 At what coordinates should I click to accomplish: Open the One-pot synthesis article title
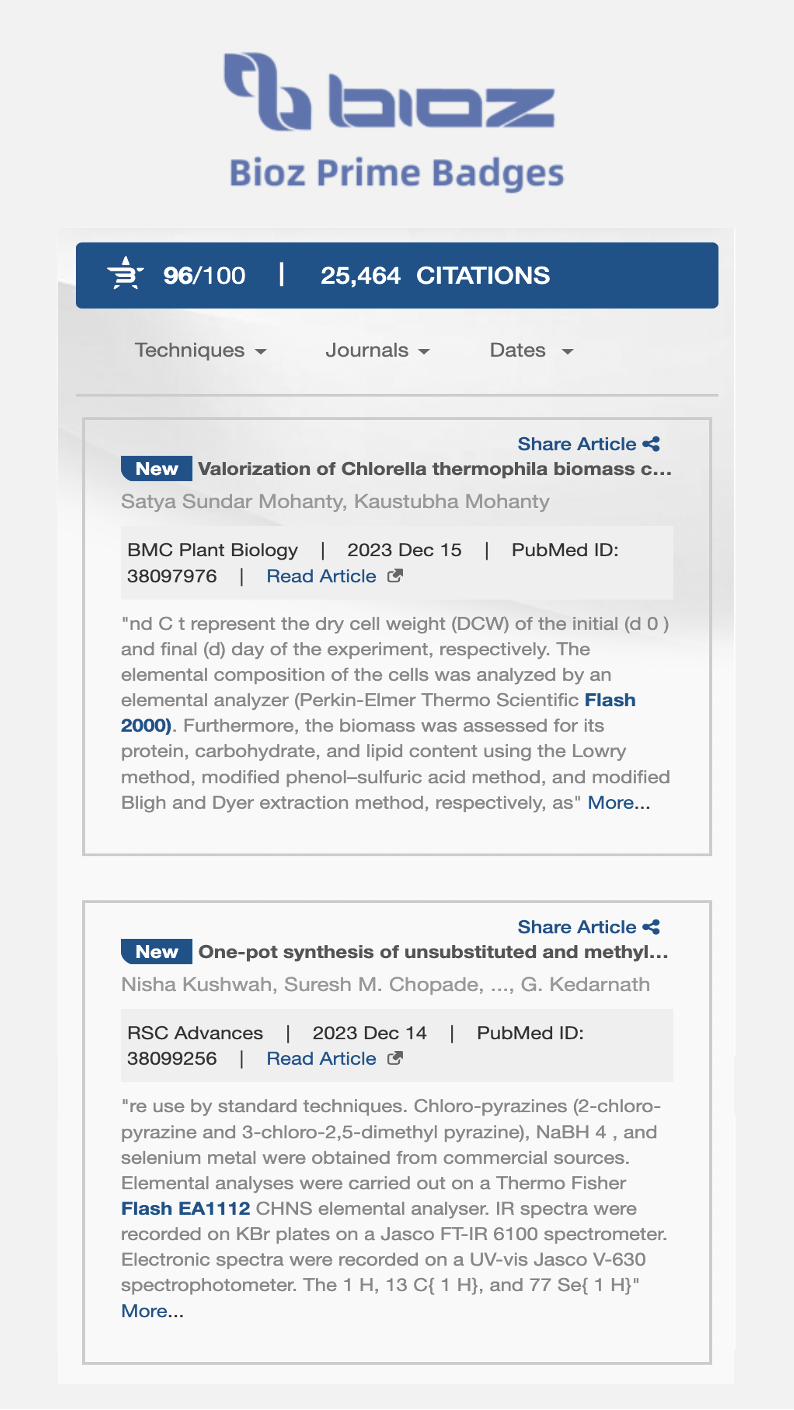tap(433, 952)
